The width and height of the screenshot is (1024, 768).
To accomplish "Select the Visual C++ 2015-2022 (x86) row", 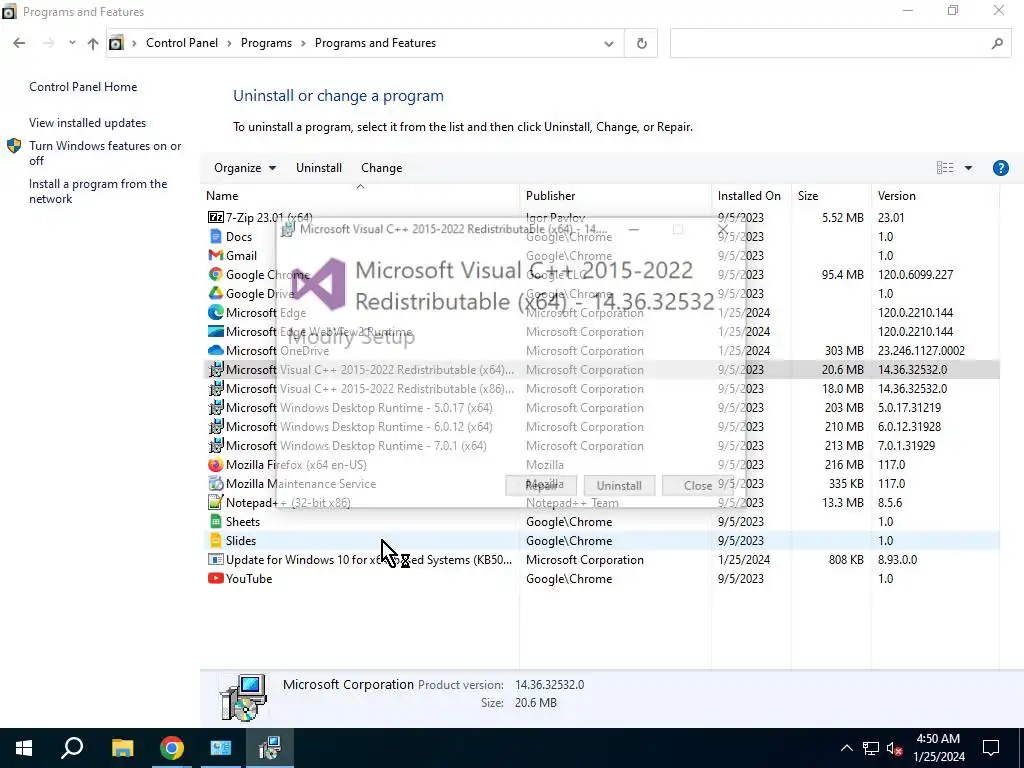I will pyautogui.click(x=601, y=389).
